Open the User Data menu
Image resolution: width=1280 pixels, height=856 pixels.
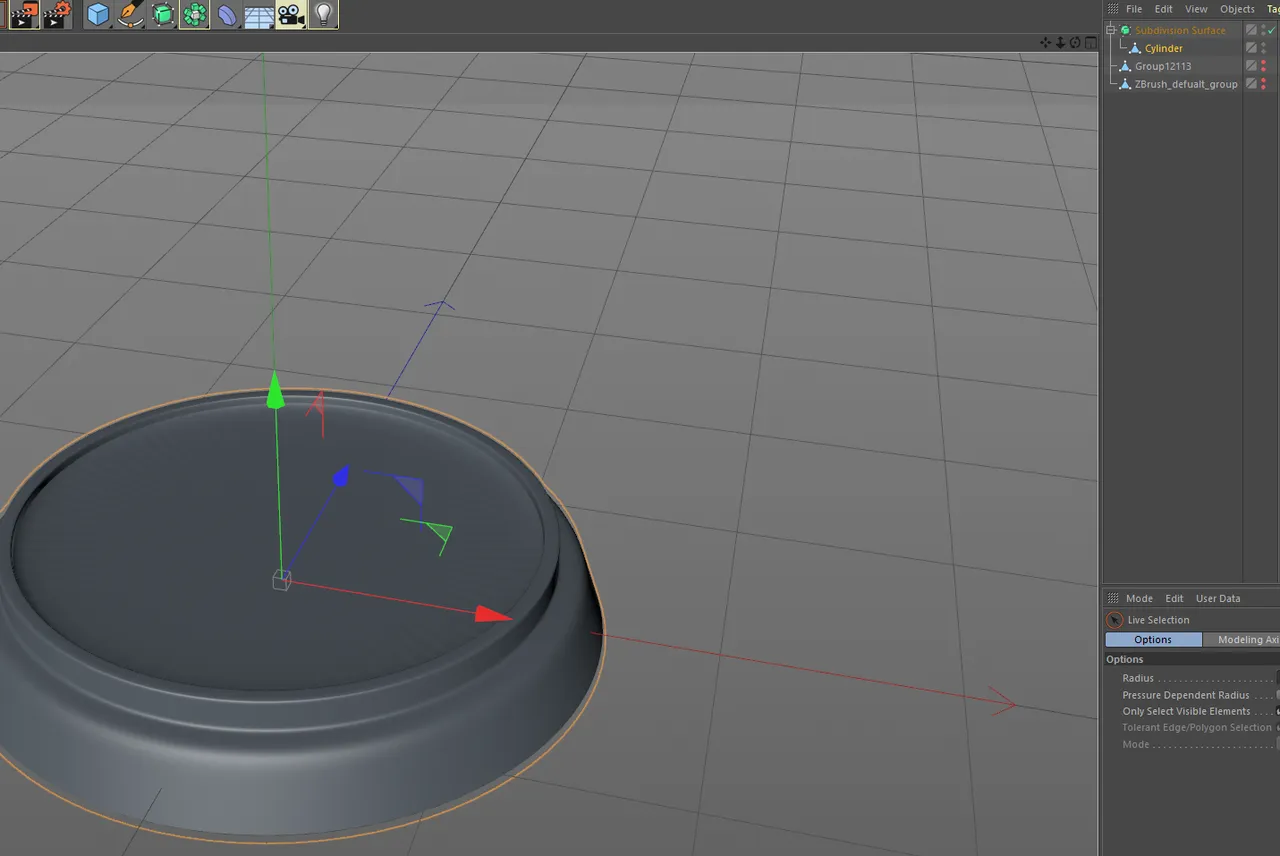click(x=1218, y=598)
